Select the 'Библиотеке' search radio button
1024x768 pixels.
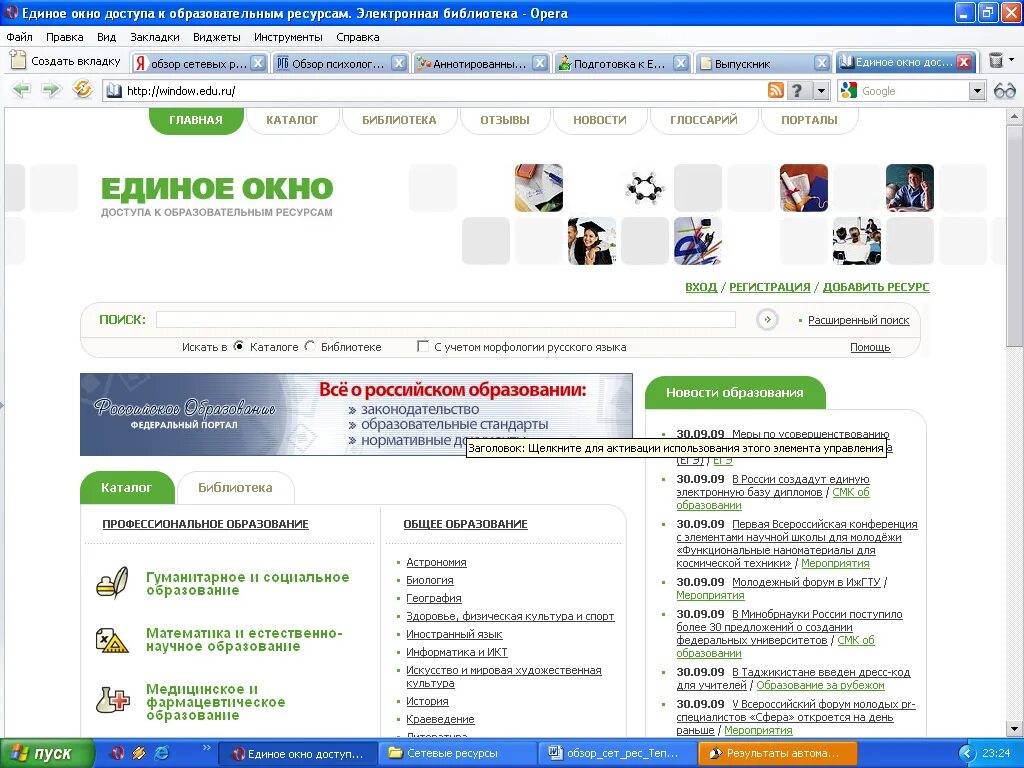tap(310, 346)
